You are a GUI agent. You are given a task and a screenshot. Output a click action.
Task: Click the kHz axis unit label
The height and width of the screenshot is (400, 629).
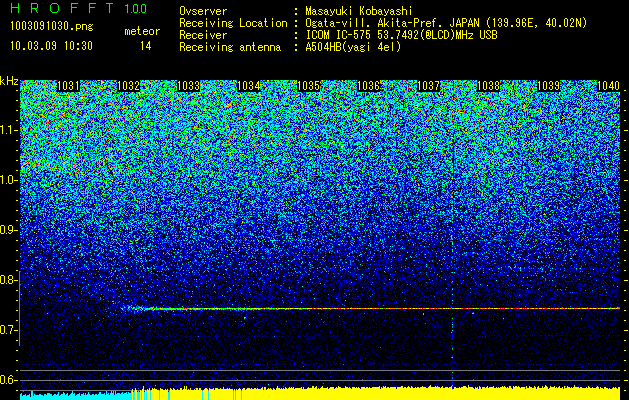(9, 81)
